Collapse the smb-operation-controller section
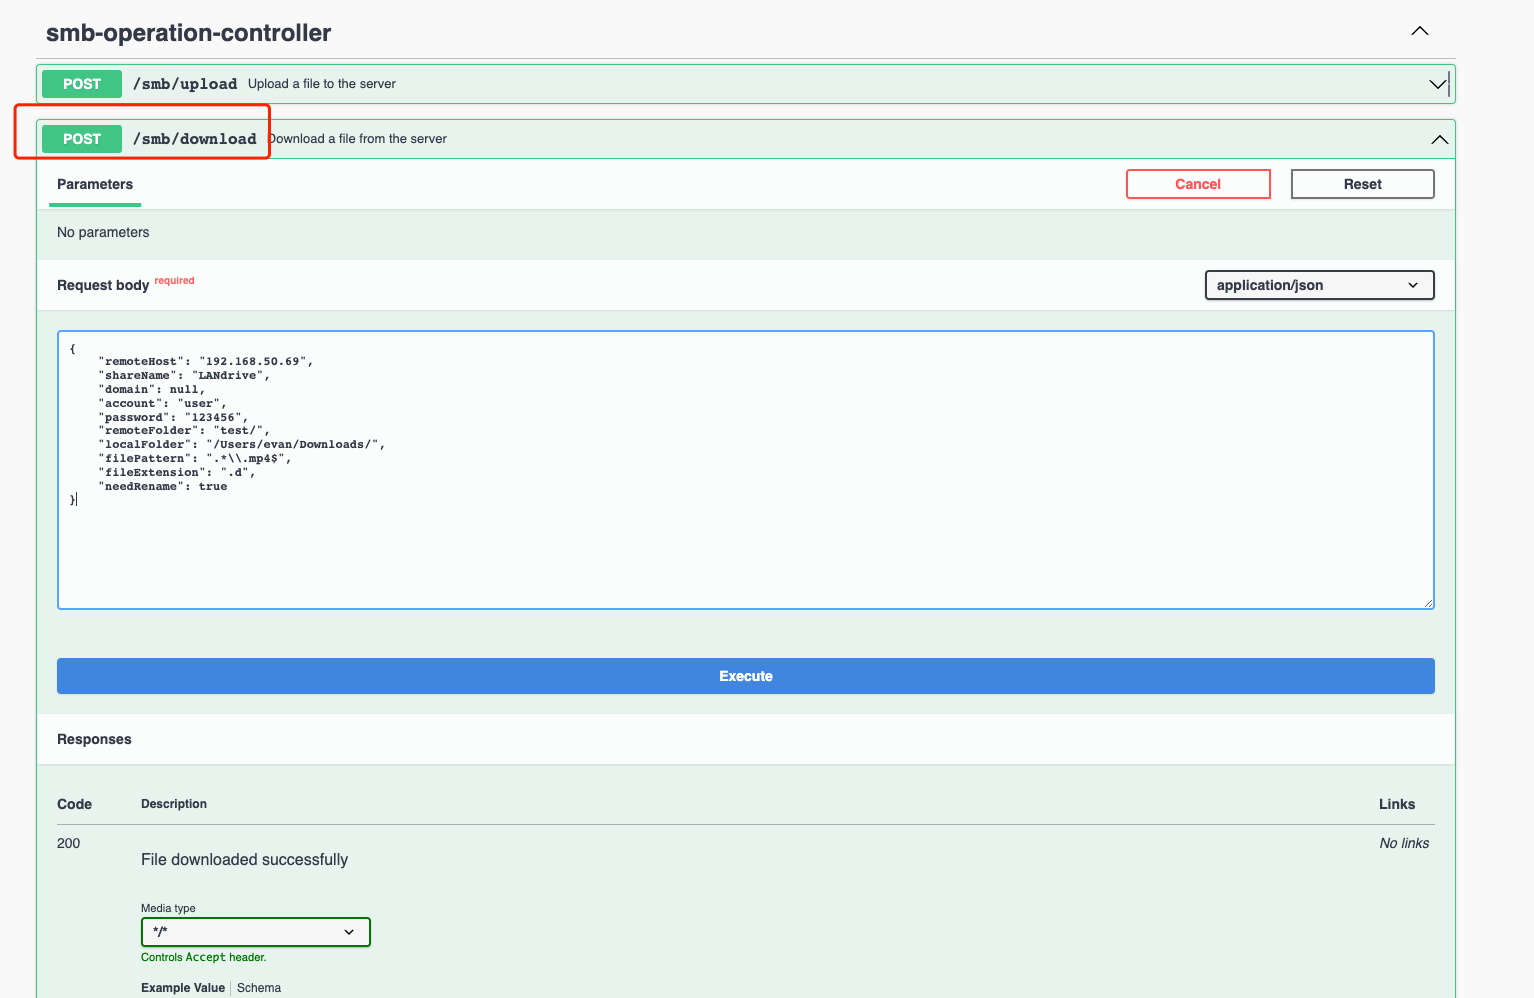This screenshot has width=1534, height=998. (1419, 31)
